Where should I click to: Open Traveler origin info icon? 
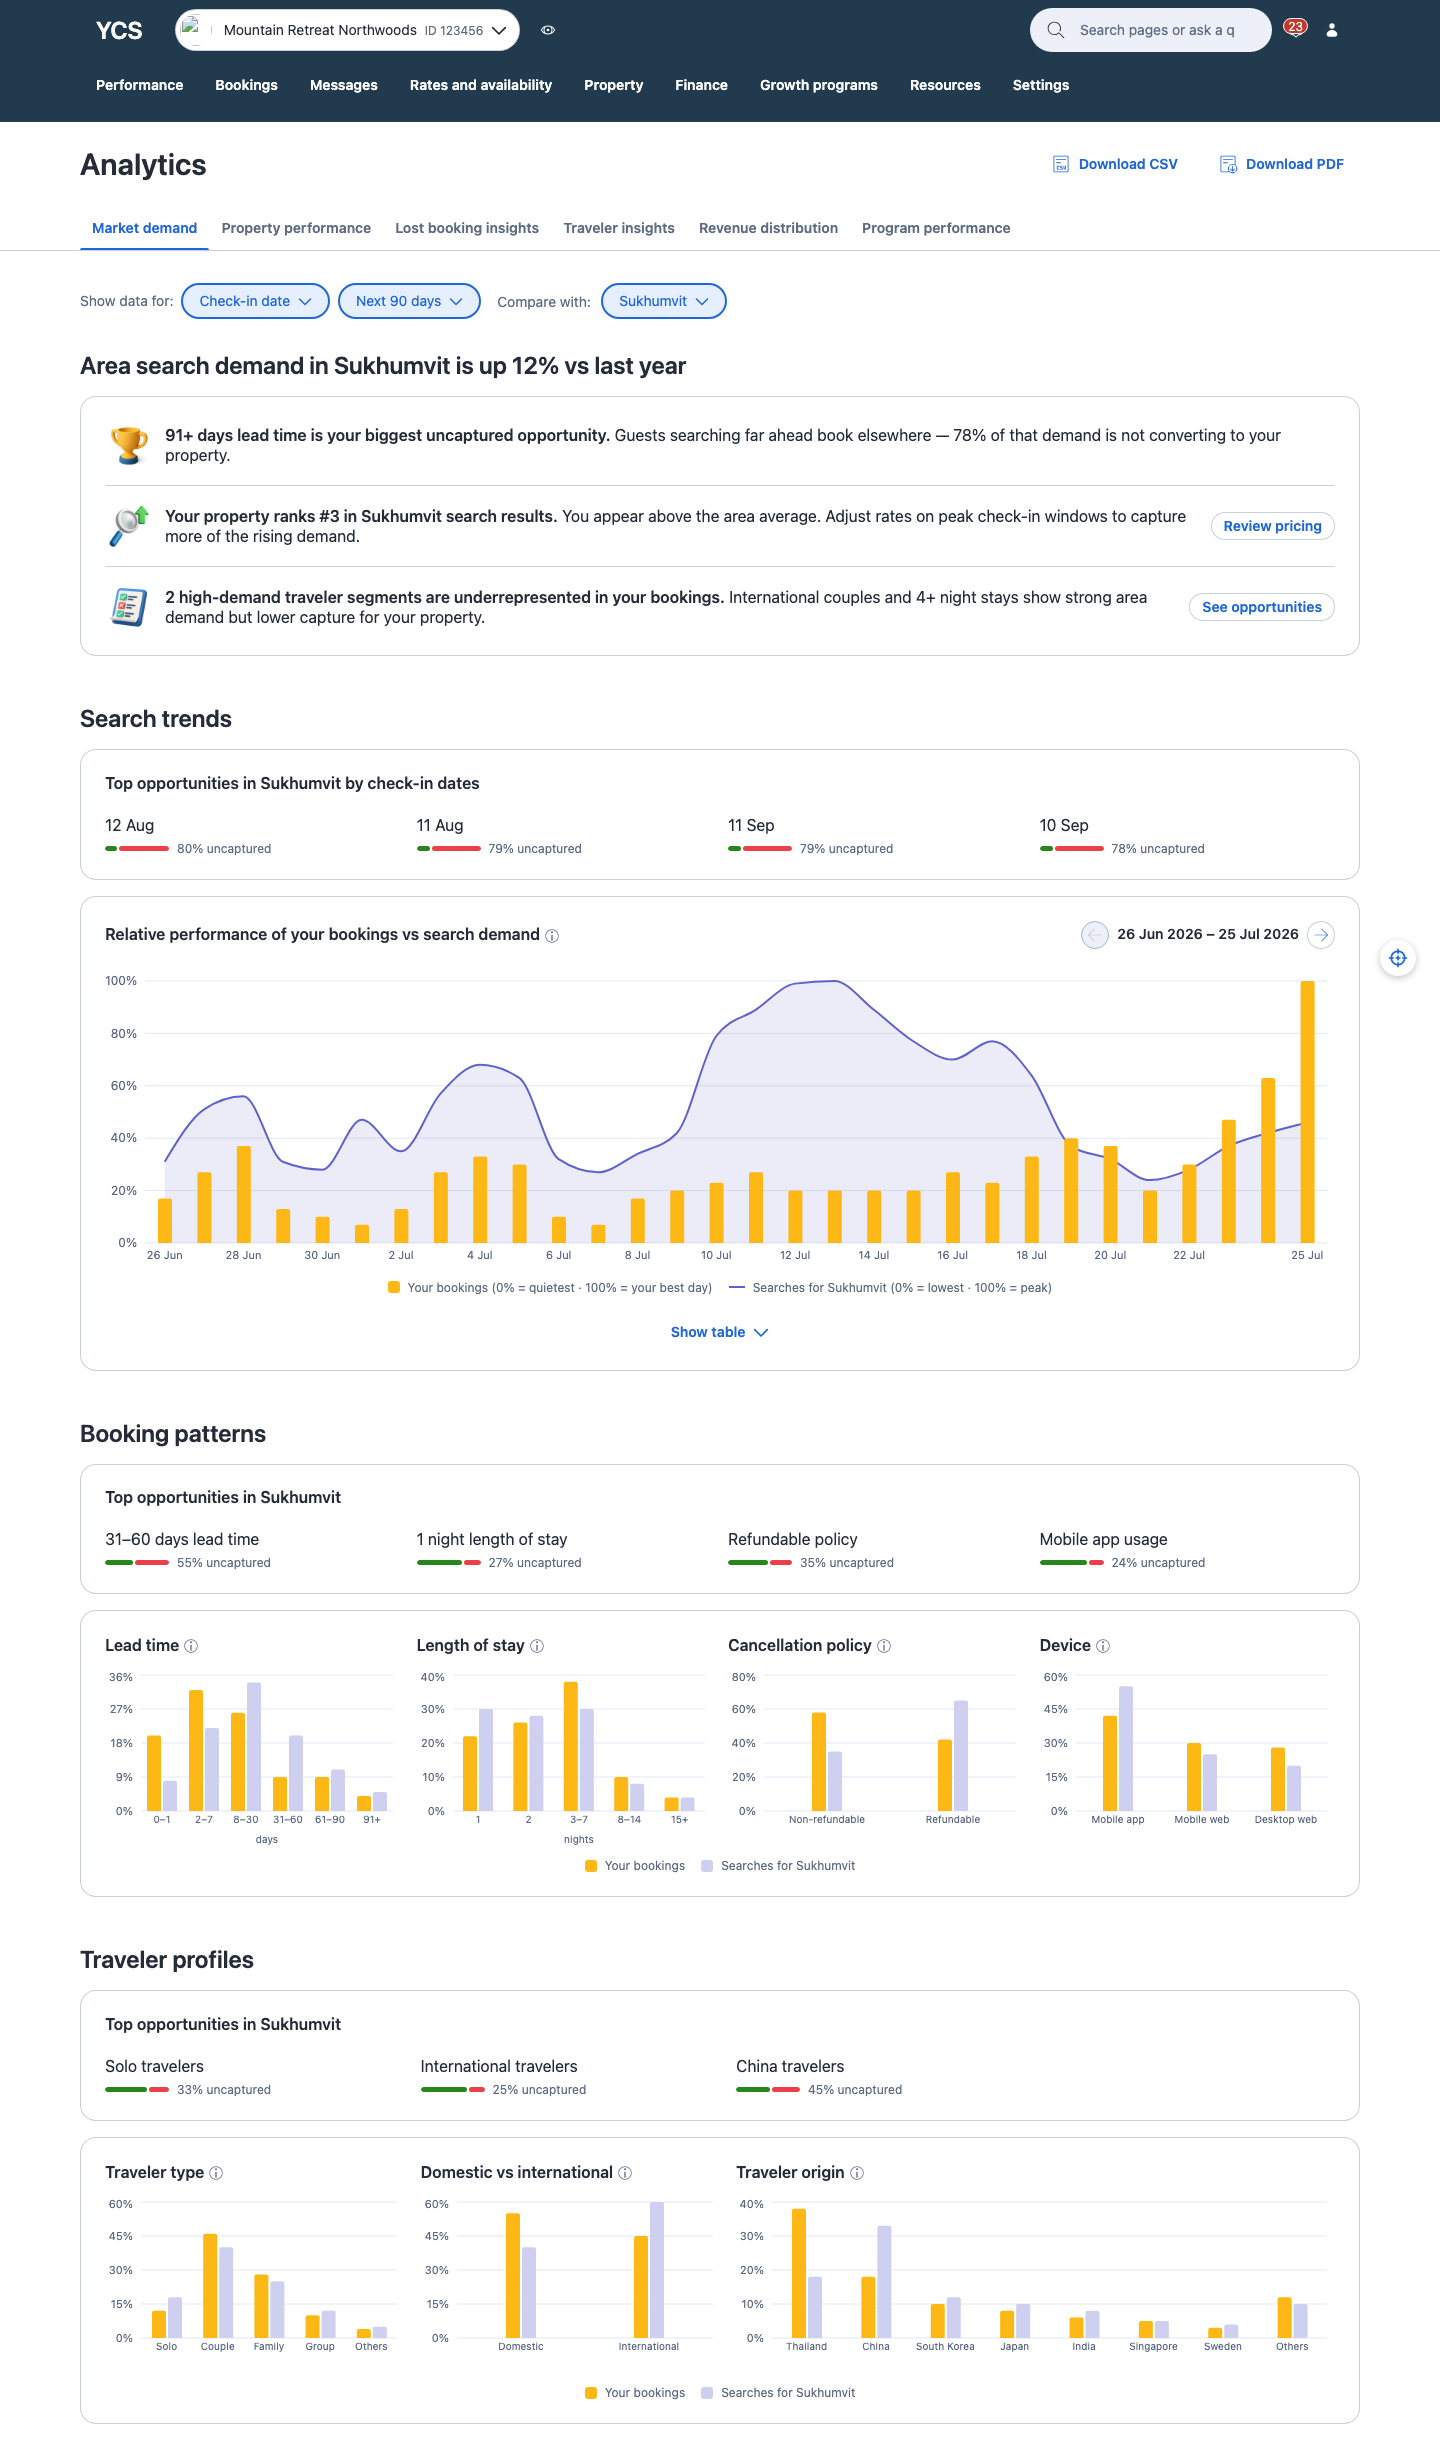point(857,2173)
